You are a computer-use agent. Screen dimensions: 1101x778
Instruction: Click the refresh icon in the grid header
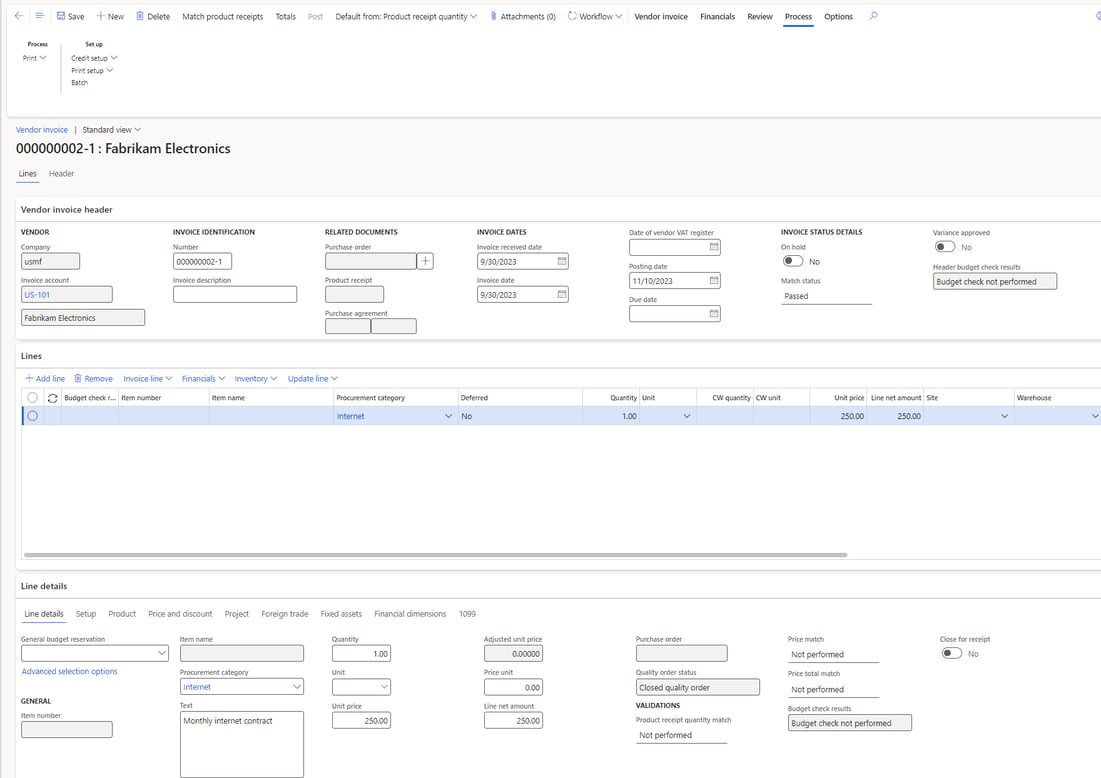51,397
